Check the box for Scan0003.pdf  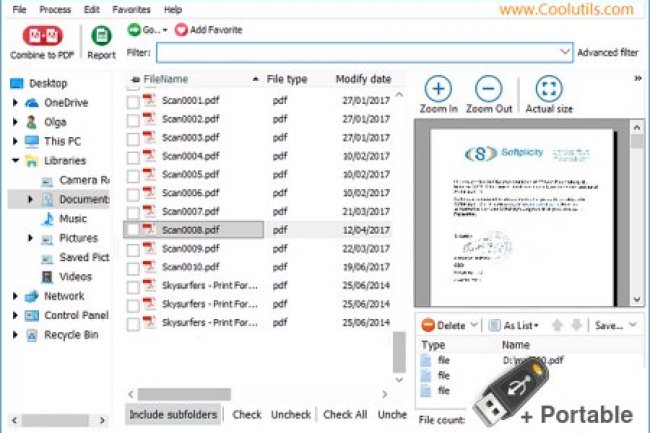pyautogui.click(x=133, y=139)
